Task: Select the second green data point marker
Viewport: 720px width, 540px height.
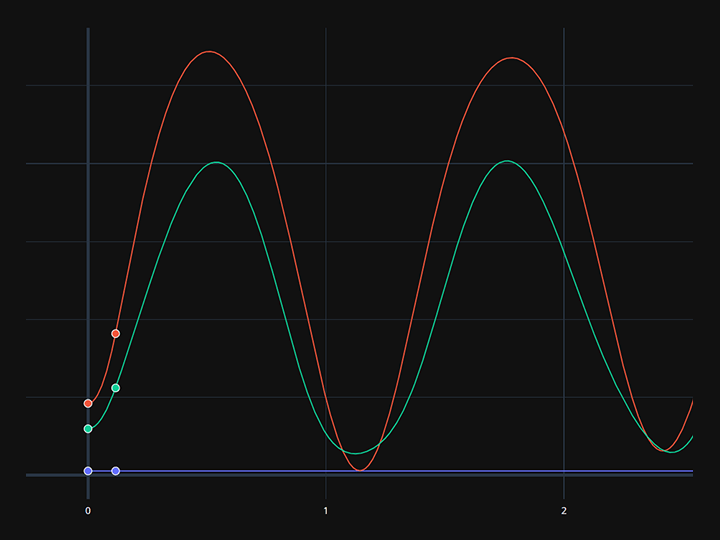Action: pyautogui.click(x=115, y=387)
